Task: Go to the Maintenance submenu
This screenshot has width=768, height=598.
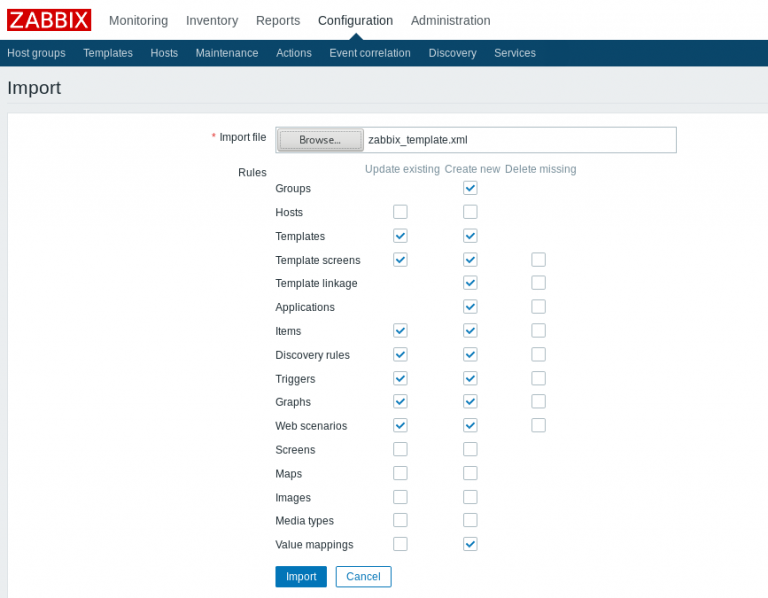Action: click(x=227, y=53)
